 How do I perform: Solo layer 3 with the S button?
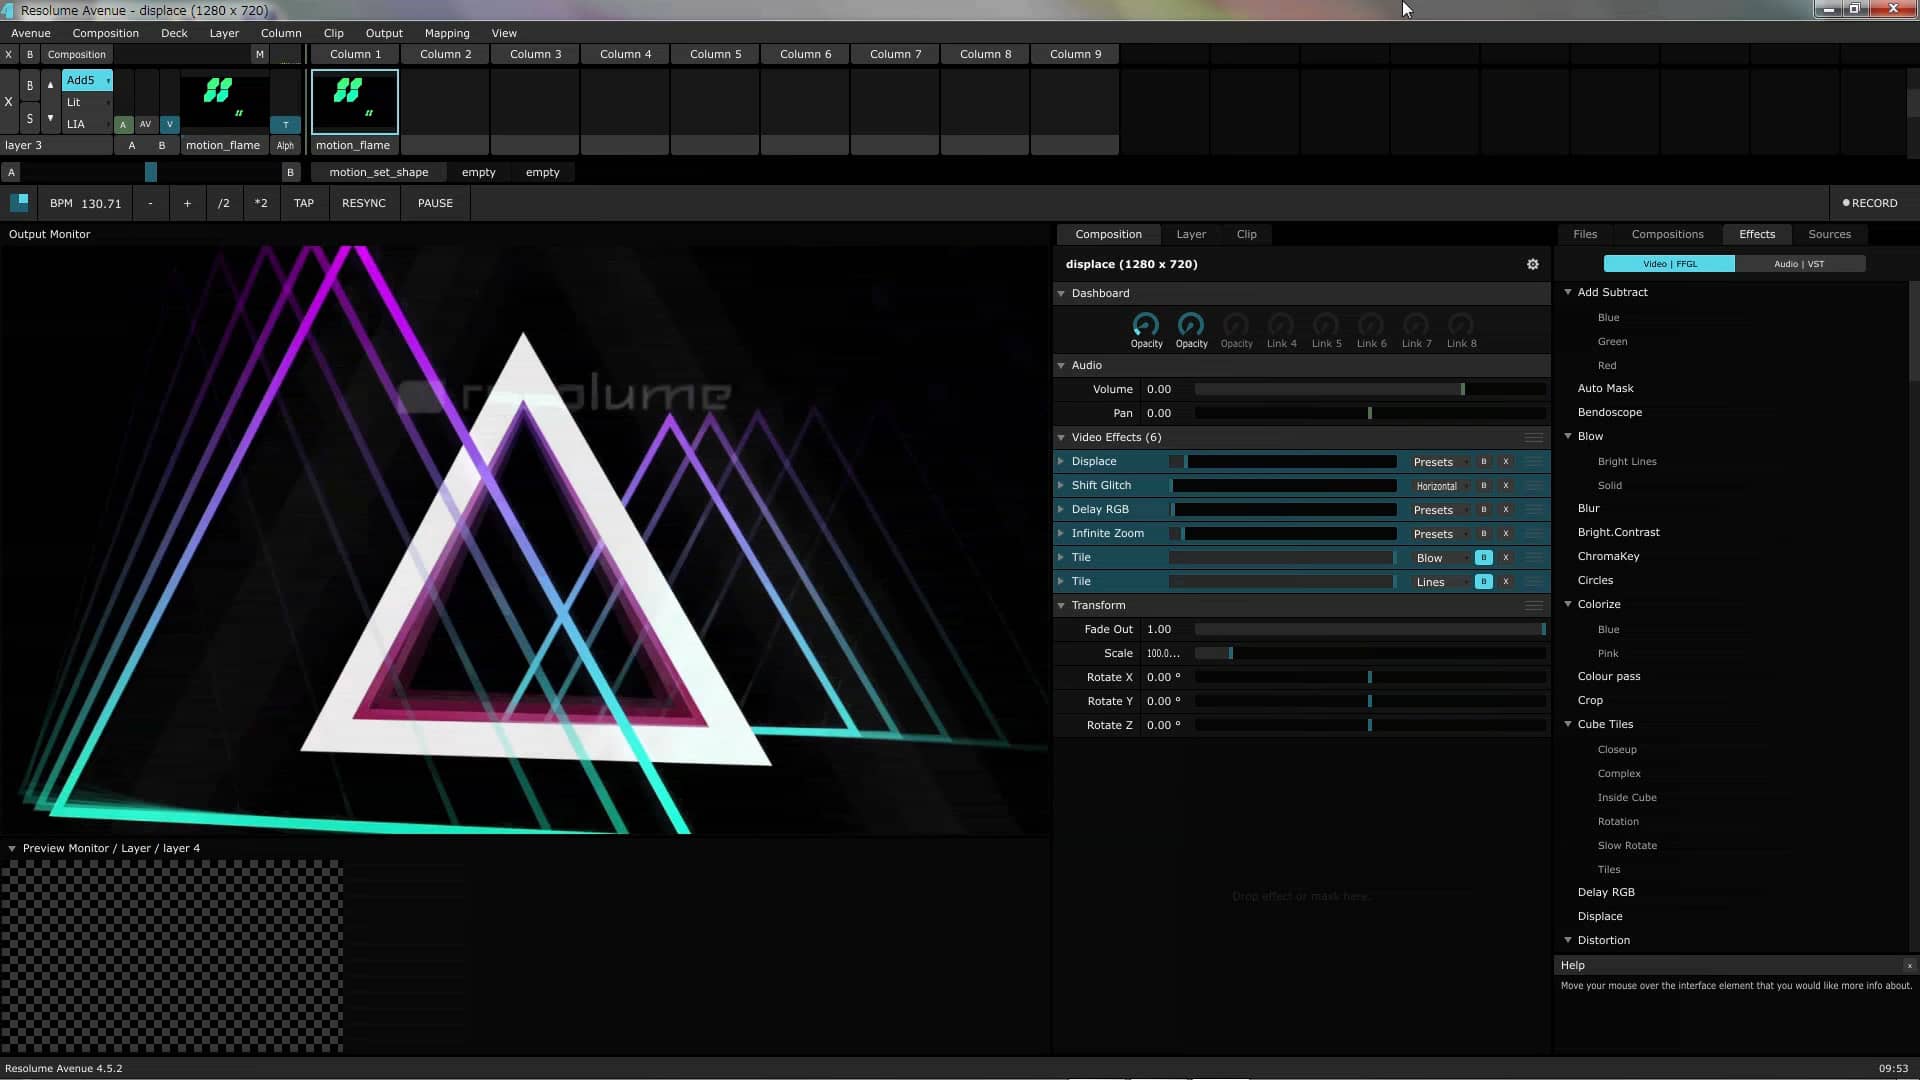tap(29, 119)
